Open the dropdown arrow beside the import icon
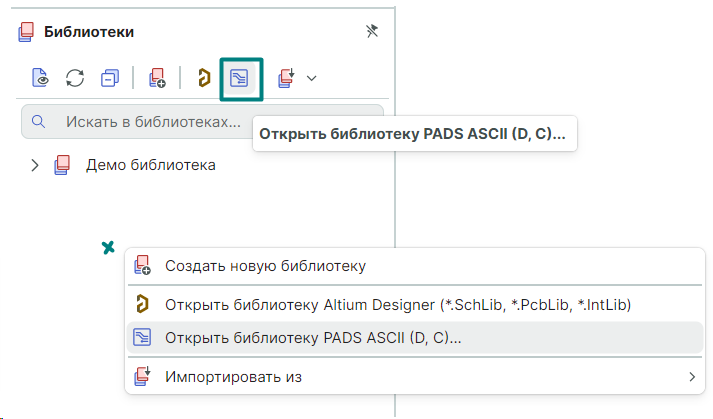Screen dimensions: 713x419 click(312, 78)
